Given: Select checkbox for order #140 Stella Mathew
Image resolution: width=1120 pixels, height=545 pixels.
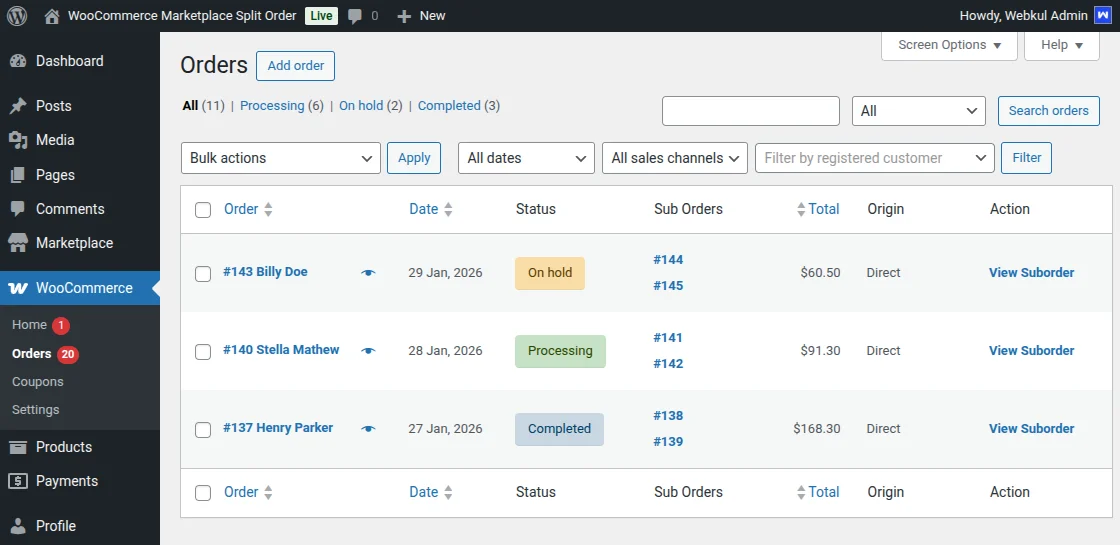Looking at the screenshot, I should click(x=203, y=351).
